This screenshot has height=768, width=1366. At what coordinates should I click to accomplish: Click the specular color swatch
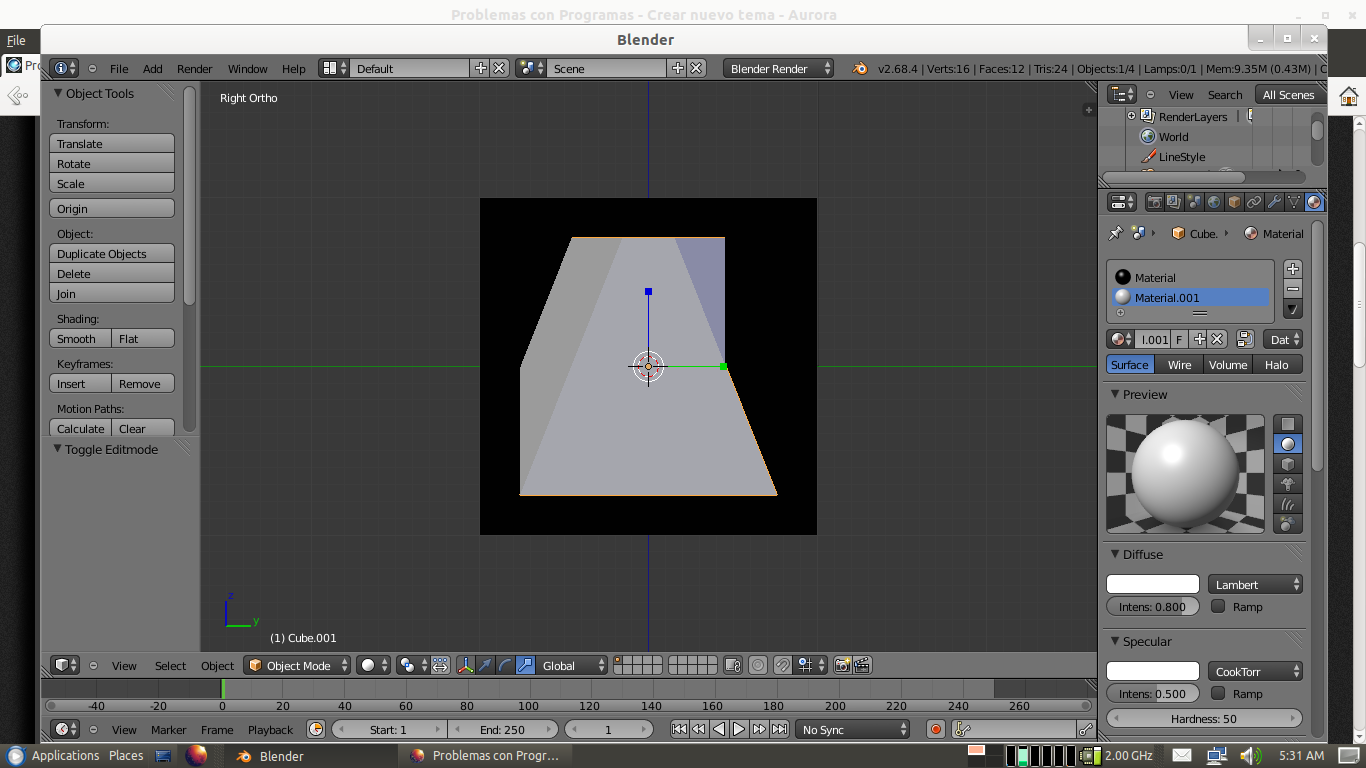1153,671
